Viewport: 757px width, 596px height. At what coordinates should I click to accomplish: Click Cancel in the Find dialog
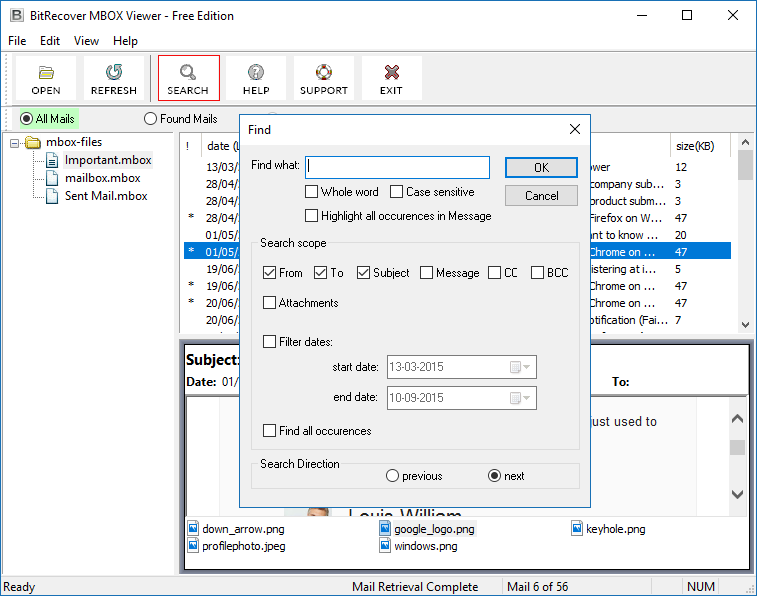(541, 196)
